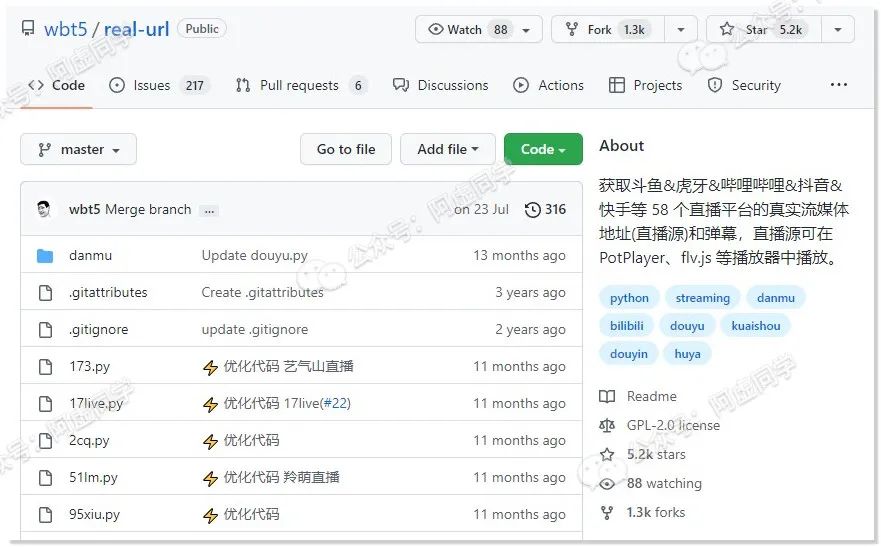This screenshot has height=547, width=881.
Task: Open the Pull requests tab
Action: coord(302,85)
